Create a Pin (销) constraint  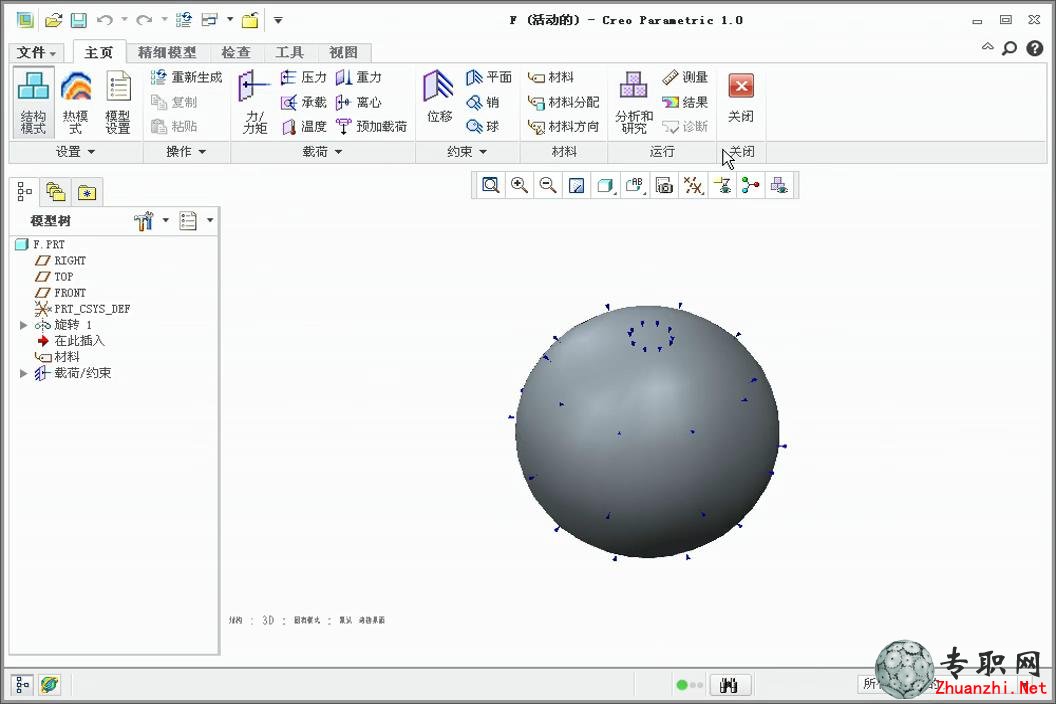[483, 102]
